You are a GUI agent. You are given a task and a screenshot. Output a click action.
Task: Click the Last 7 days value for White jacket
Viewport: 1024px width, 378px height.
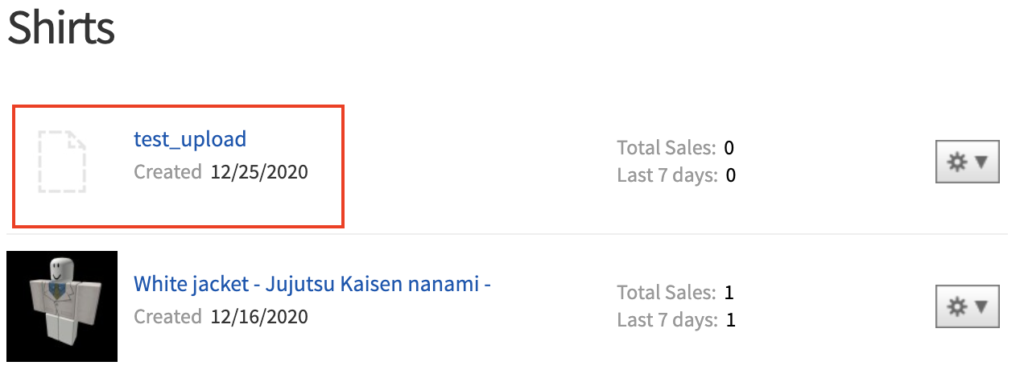coord(731,321)
